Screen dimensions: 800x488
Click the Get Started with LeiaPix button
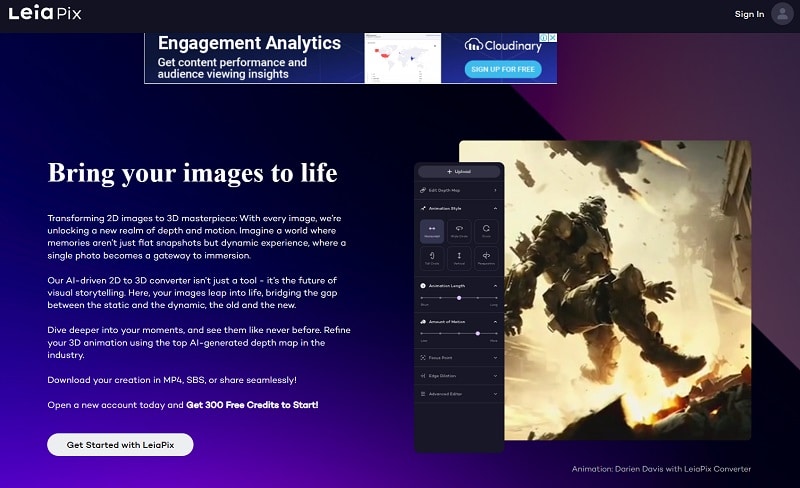tap(120, 445)
